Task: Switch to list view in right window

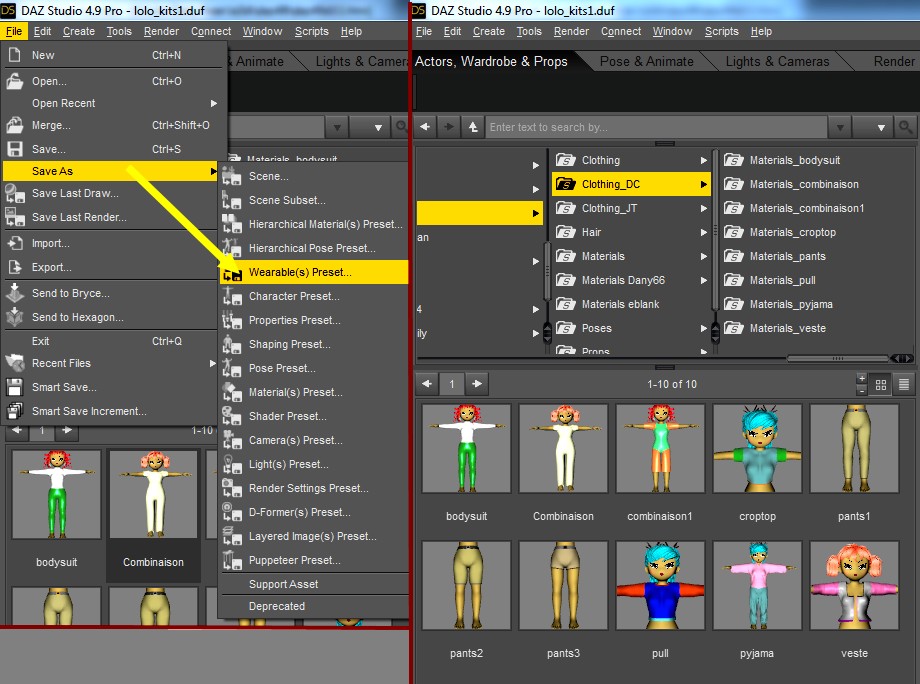Action: pyautogui.click(x=904, y=385)
